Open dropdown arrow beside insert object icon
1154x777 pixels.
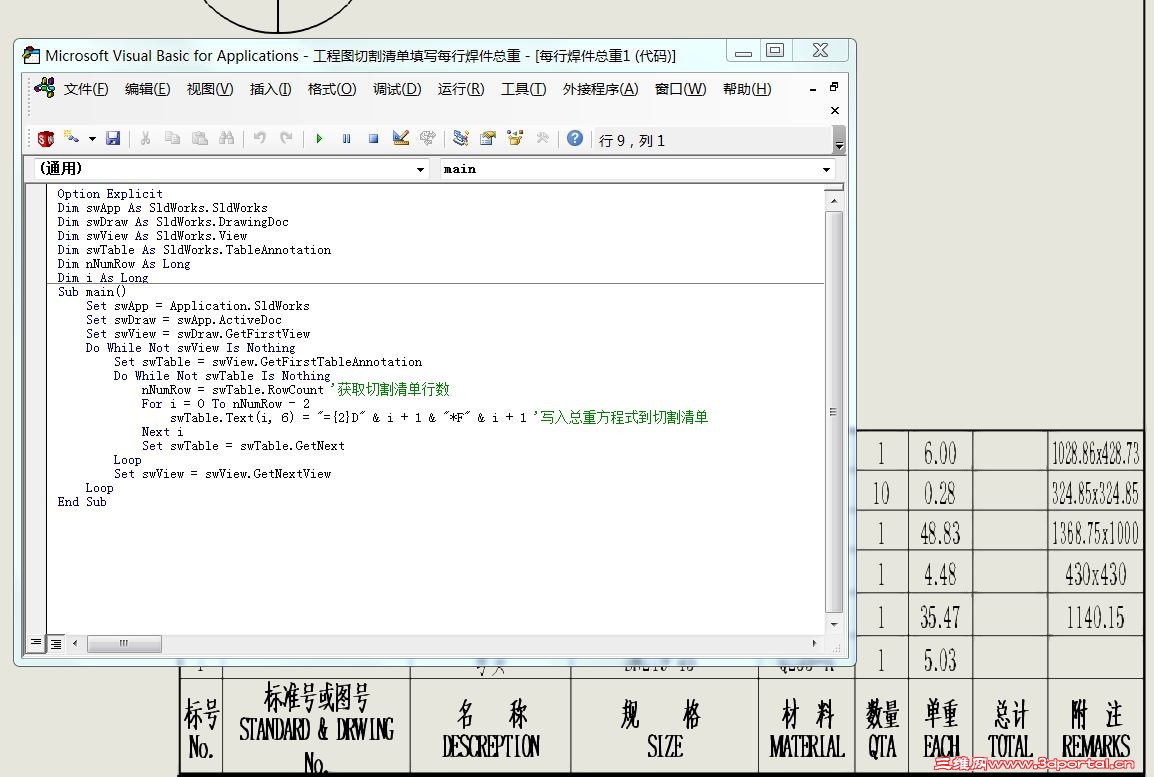(x=92, y=139)
